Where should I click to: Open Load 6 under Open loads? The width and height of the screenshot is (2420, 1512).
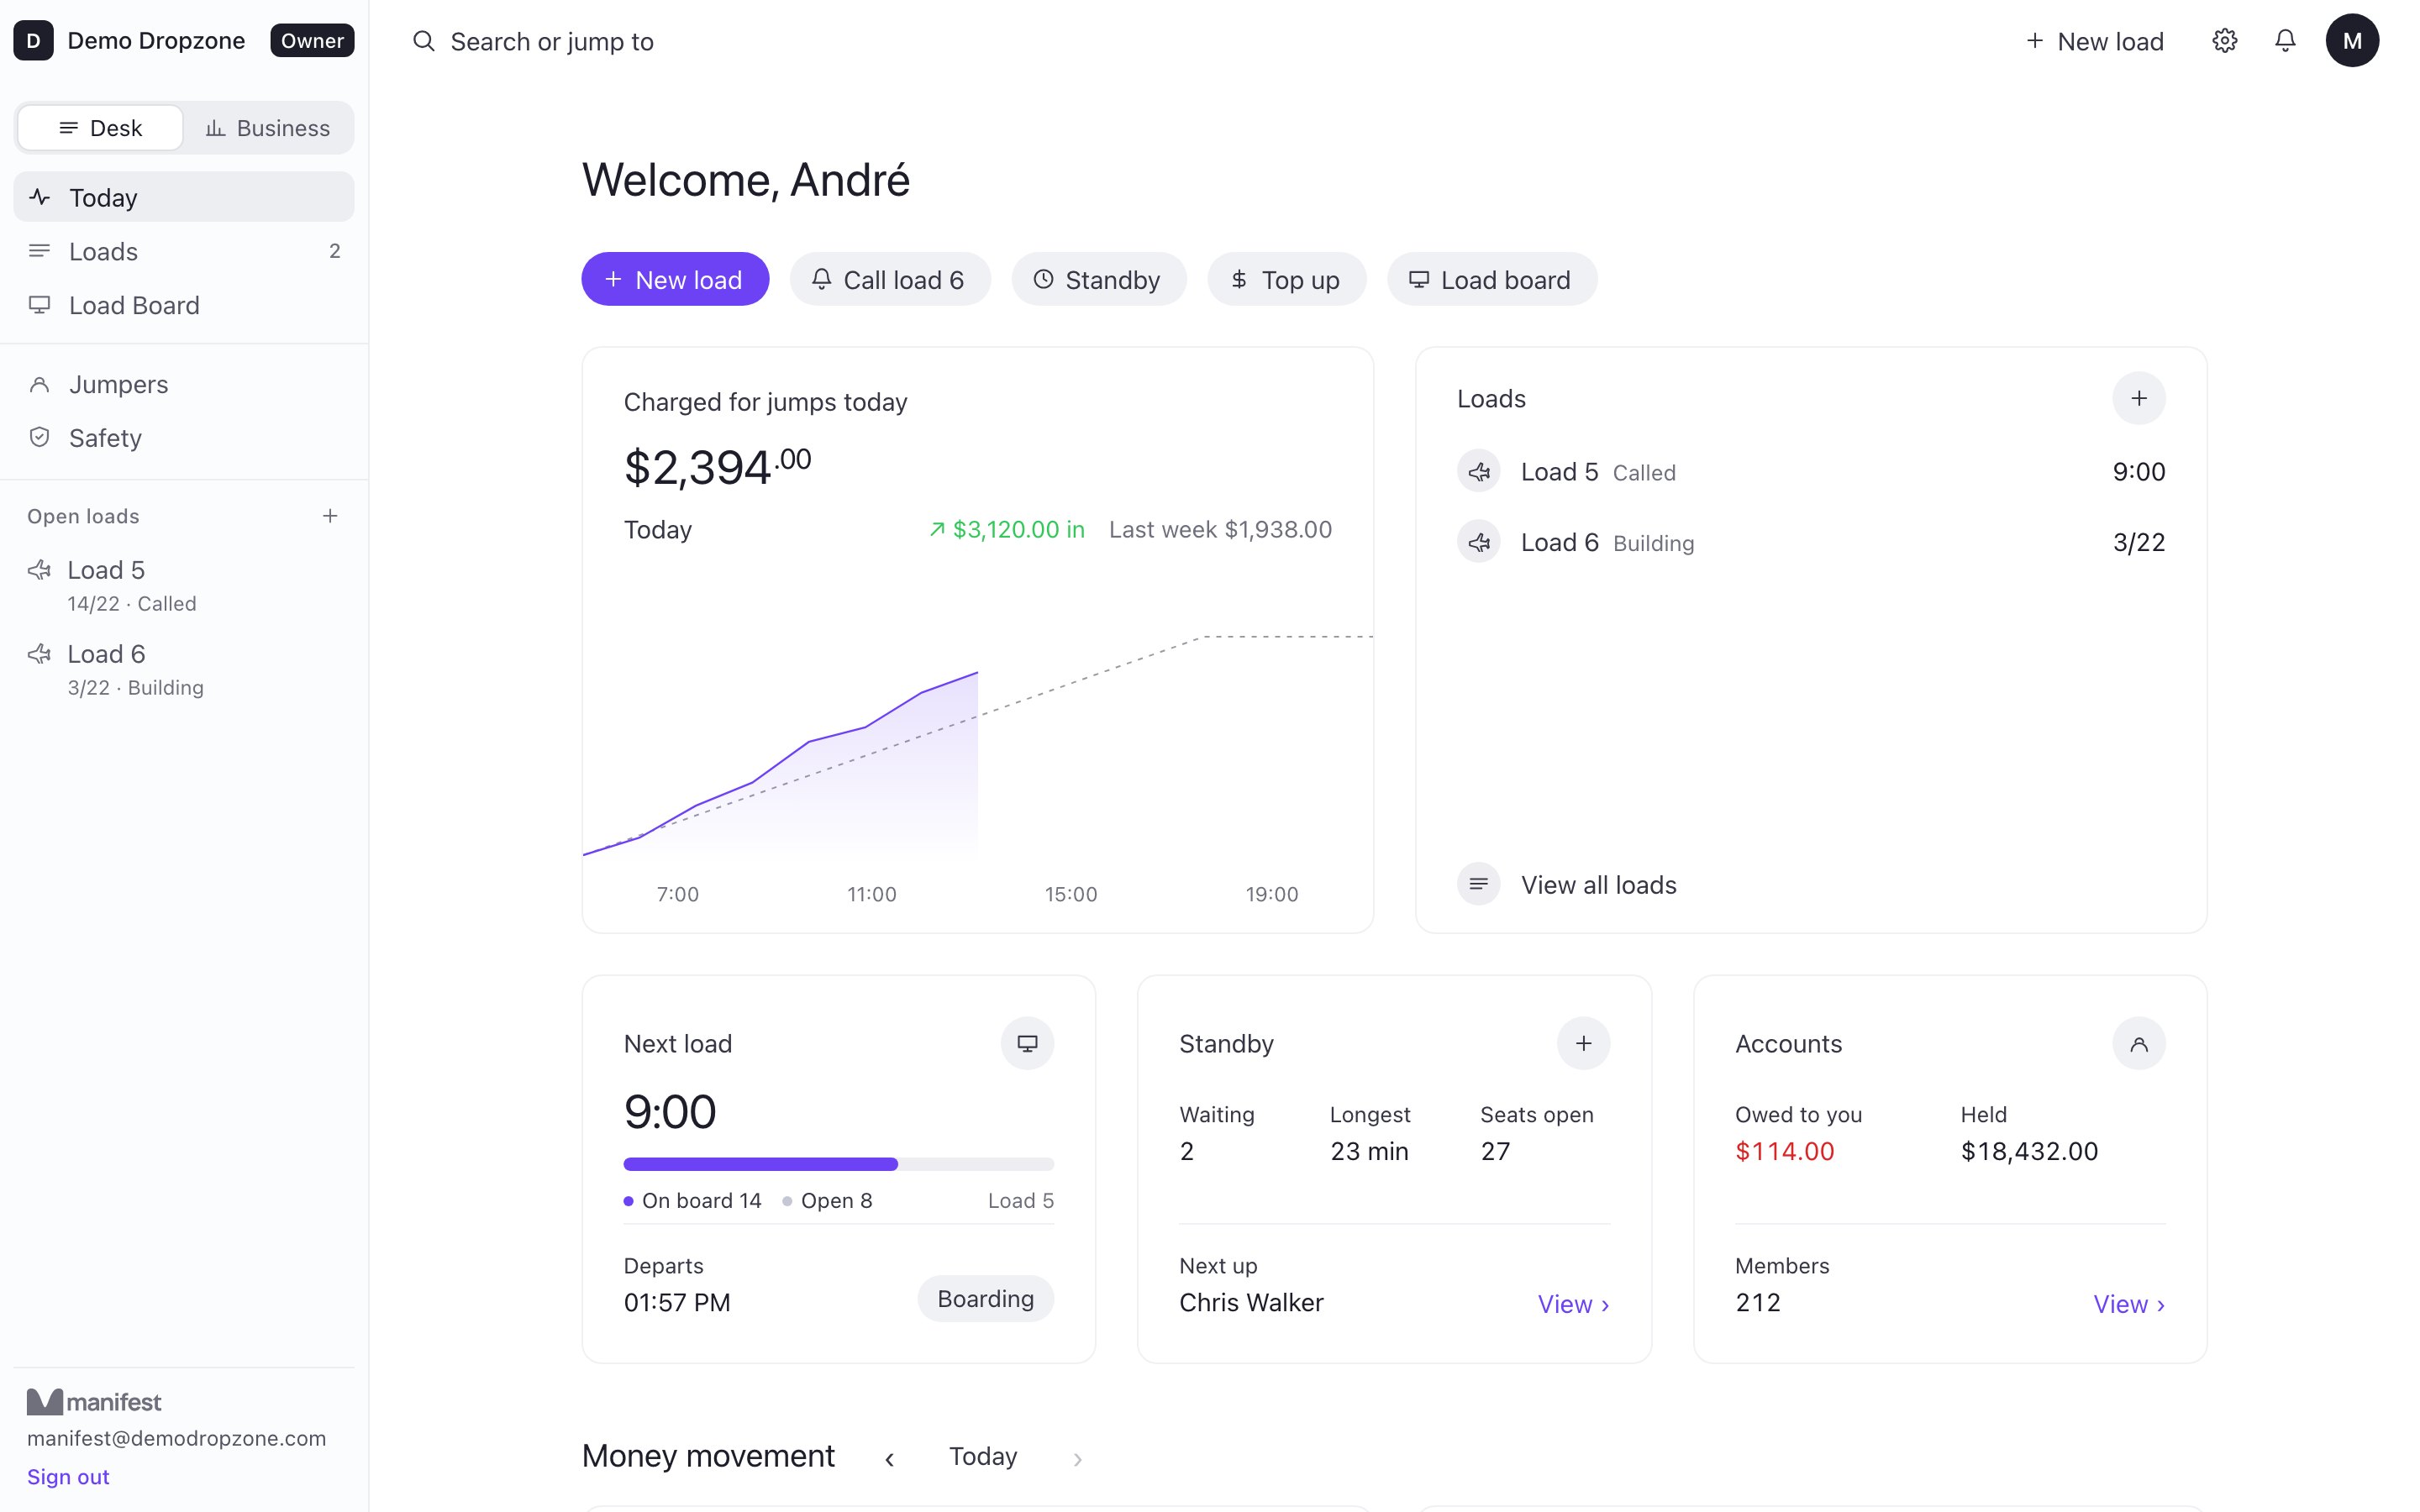(x=184, y=669)
